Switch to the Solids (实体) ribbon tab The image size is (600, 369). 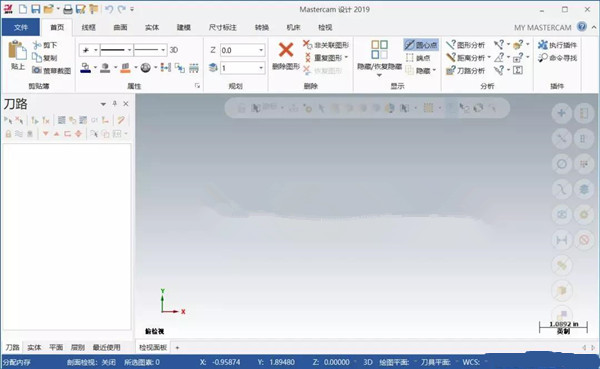coord(152,27)
